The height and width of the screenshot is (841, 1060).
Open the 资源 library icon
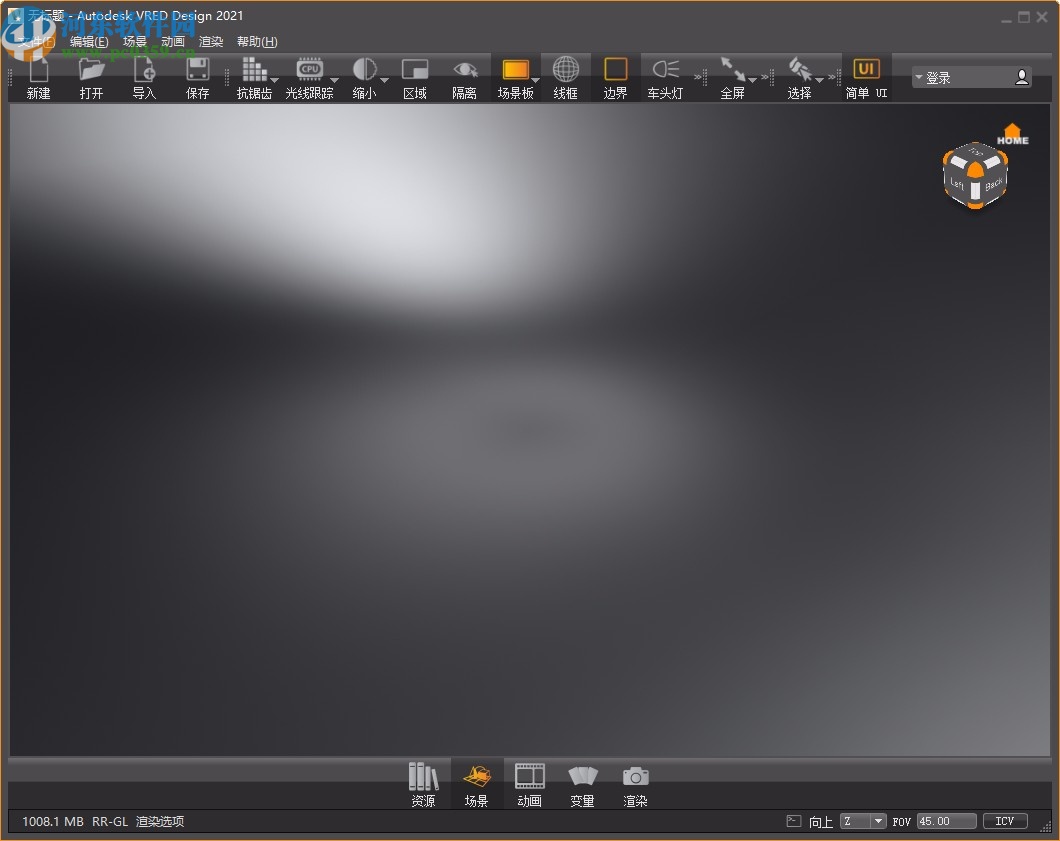point(423,784)
